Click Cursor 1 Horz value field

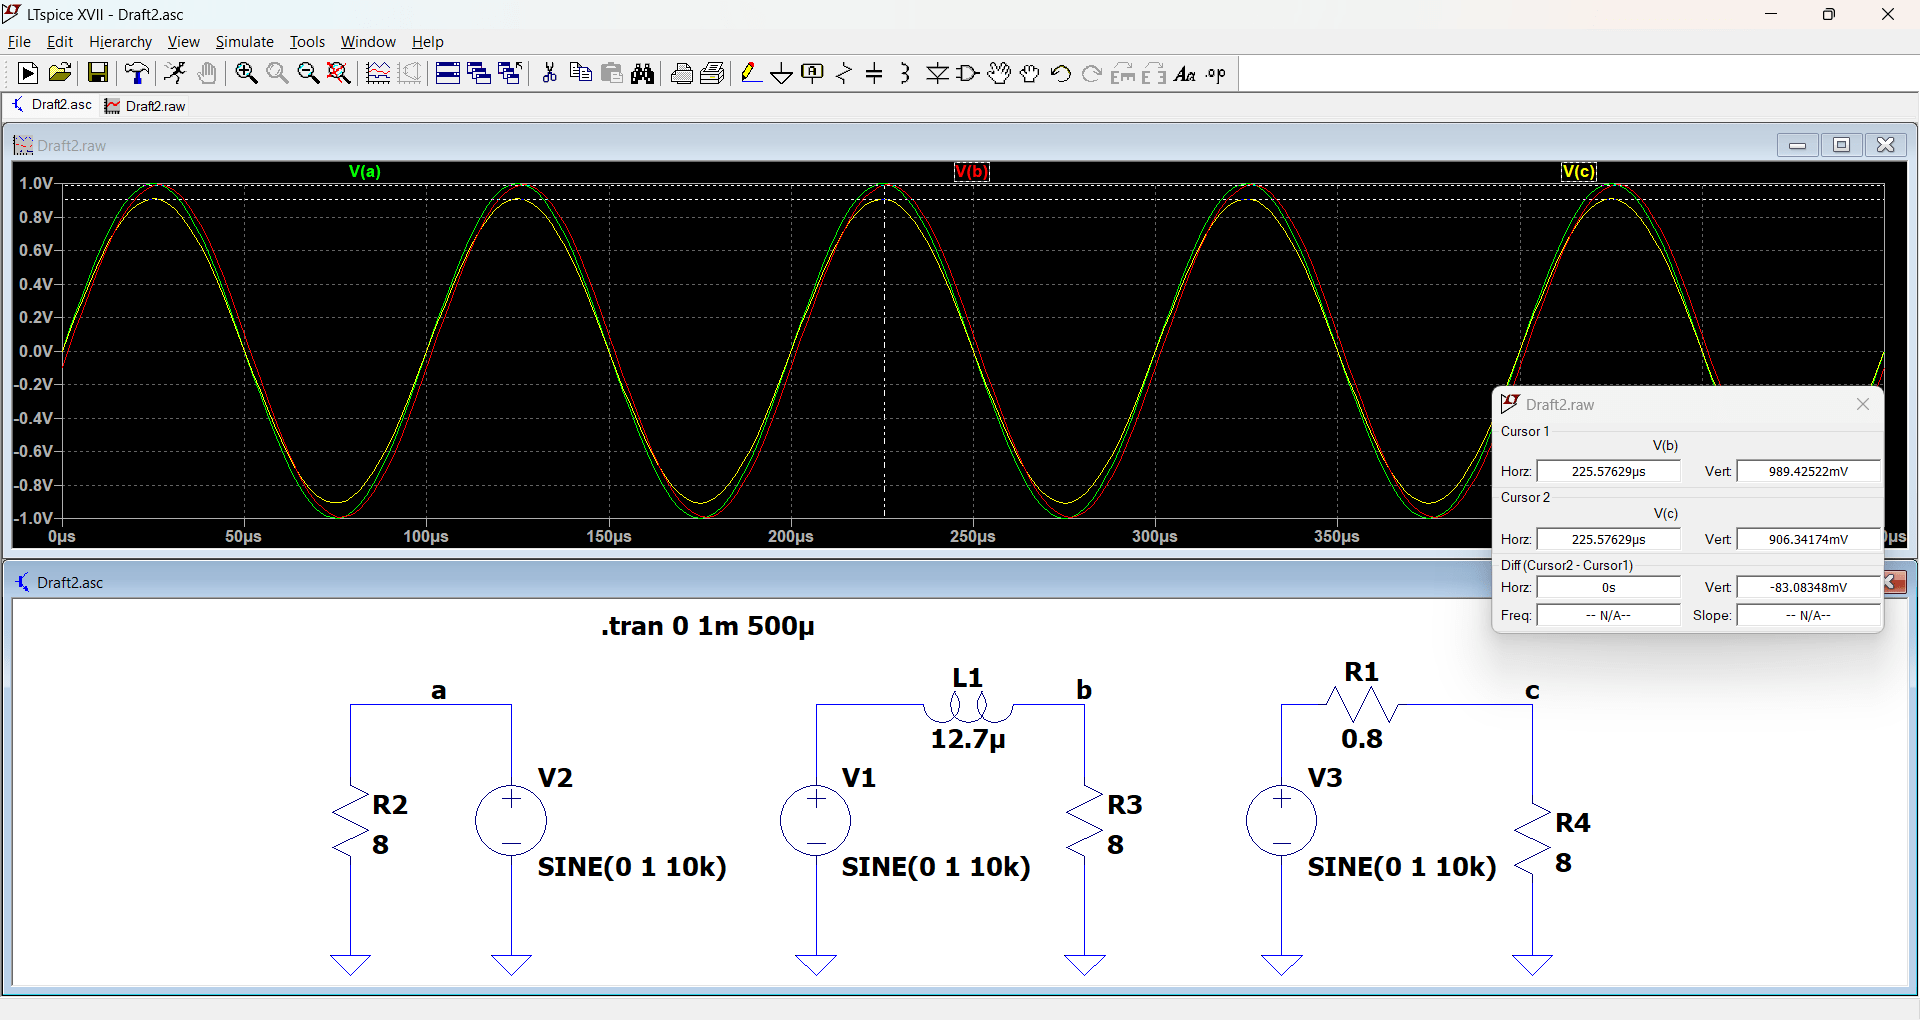(x=1609, y=471)
